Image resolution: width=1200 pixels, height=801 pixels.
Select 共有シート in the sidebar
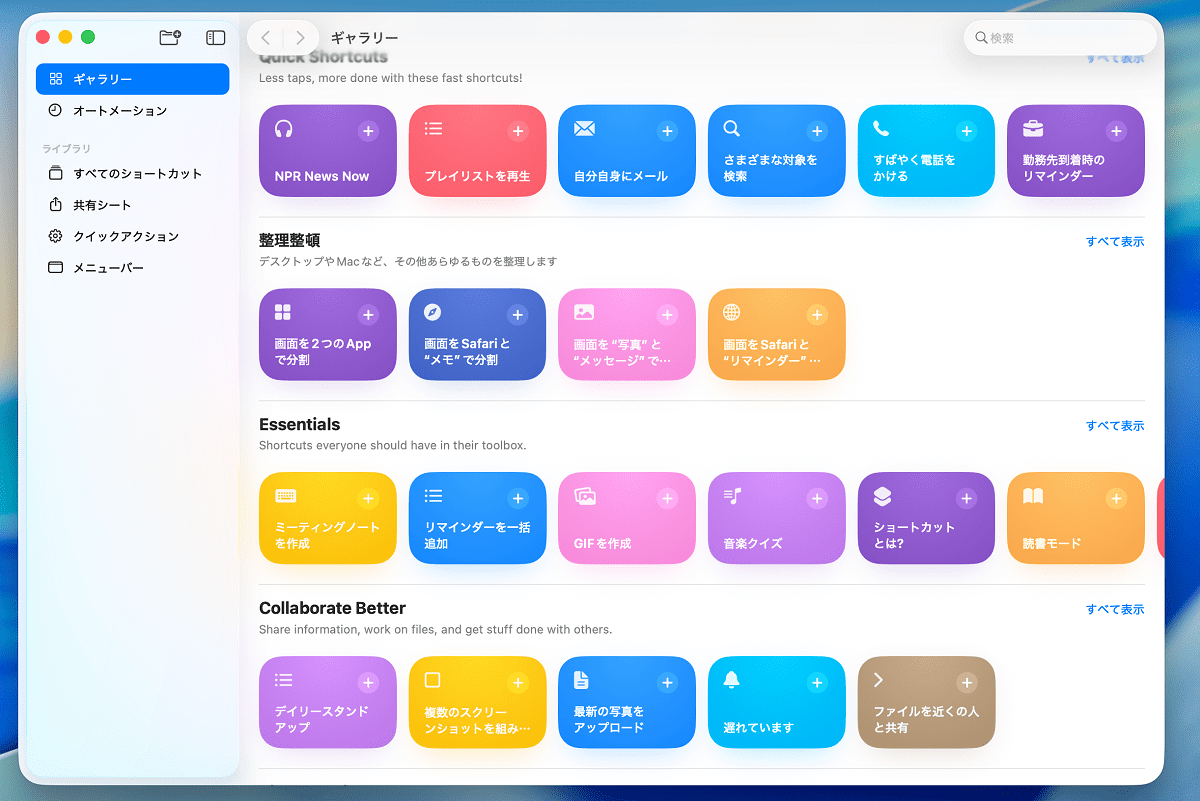[x=132, y=205]
